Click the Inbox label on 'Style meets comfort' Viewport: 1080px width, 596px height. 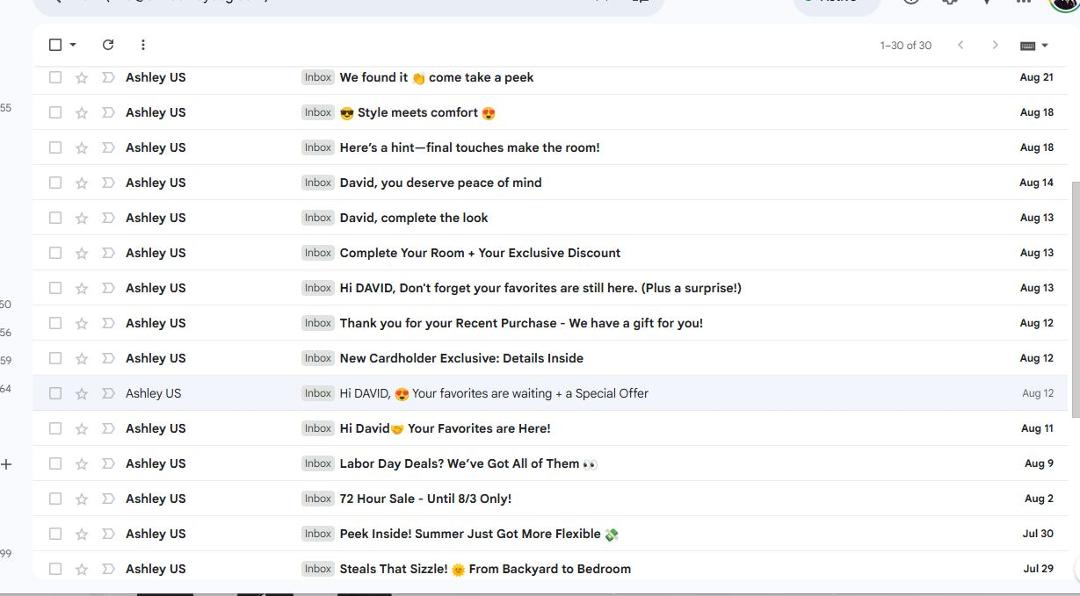tap(318, 113)
